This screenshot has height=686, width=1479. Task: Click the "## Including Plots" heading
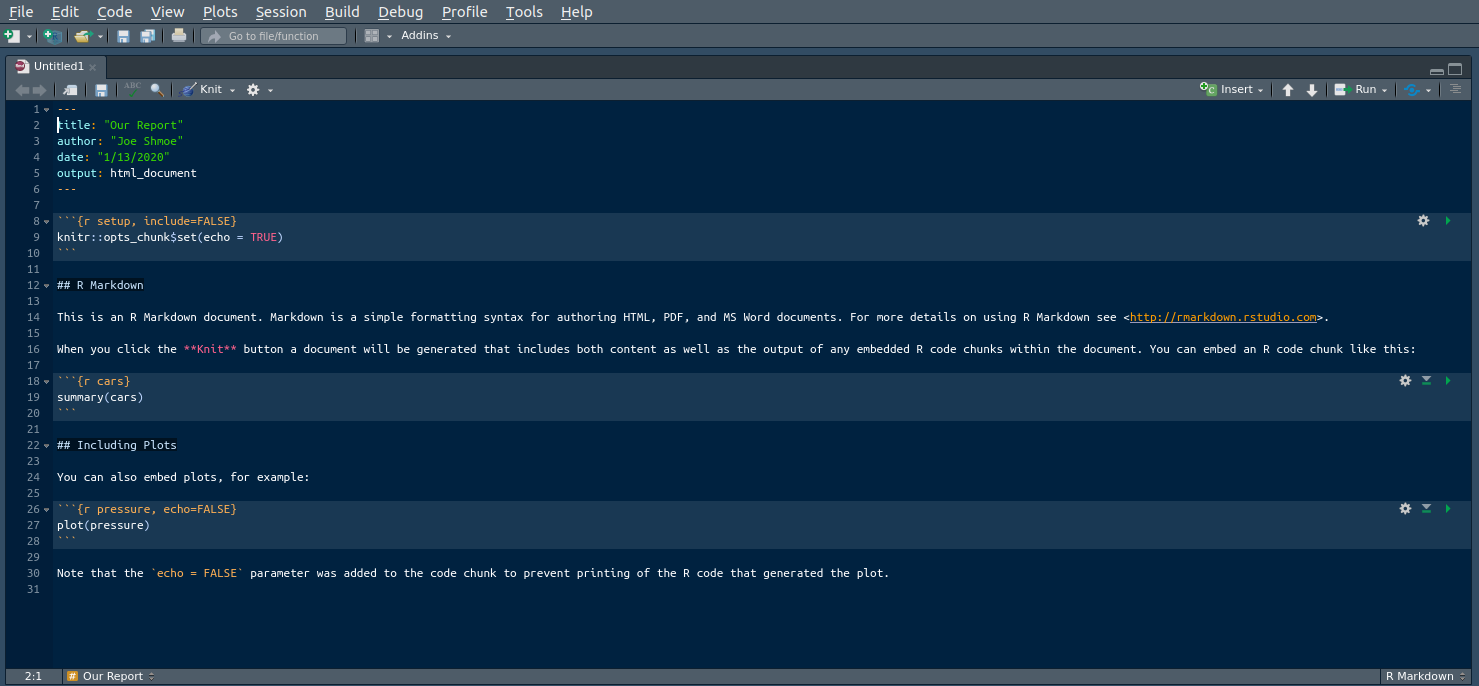click(117, 445)
